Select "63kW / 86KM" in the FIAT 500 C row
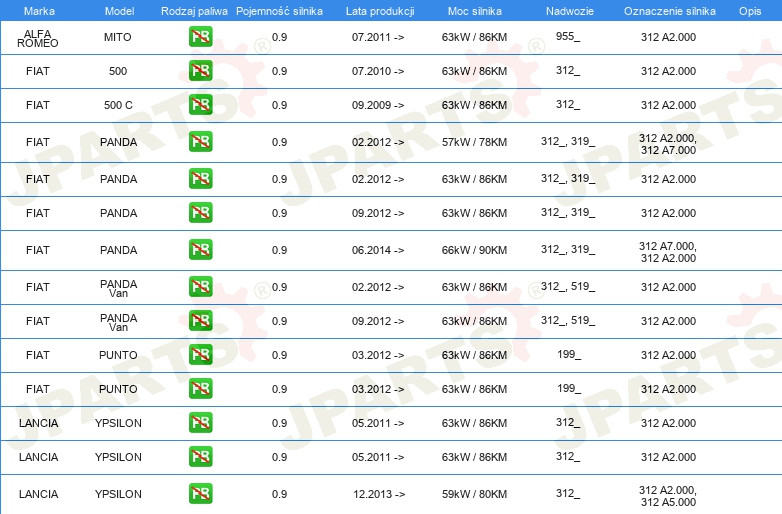 [474, 105]
